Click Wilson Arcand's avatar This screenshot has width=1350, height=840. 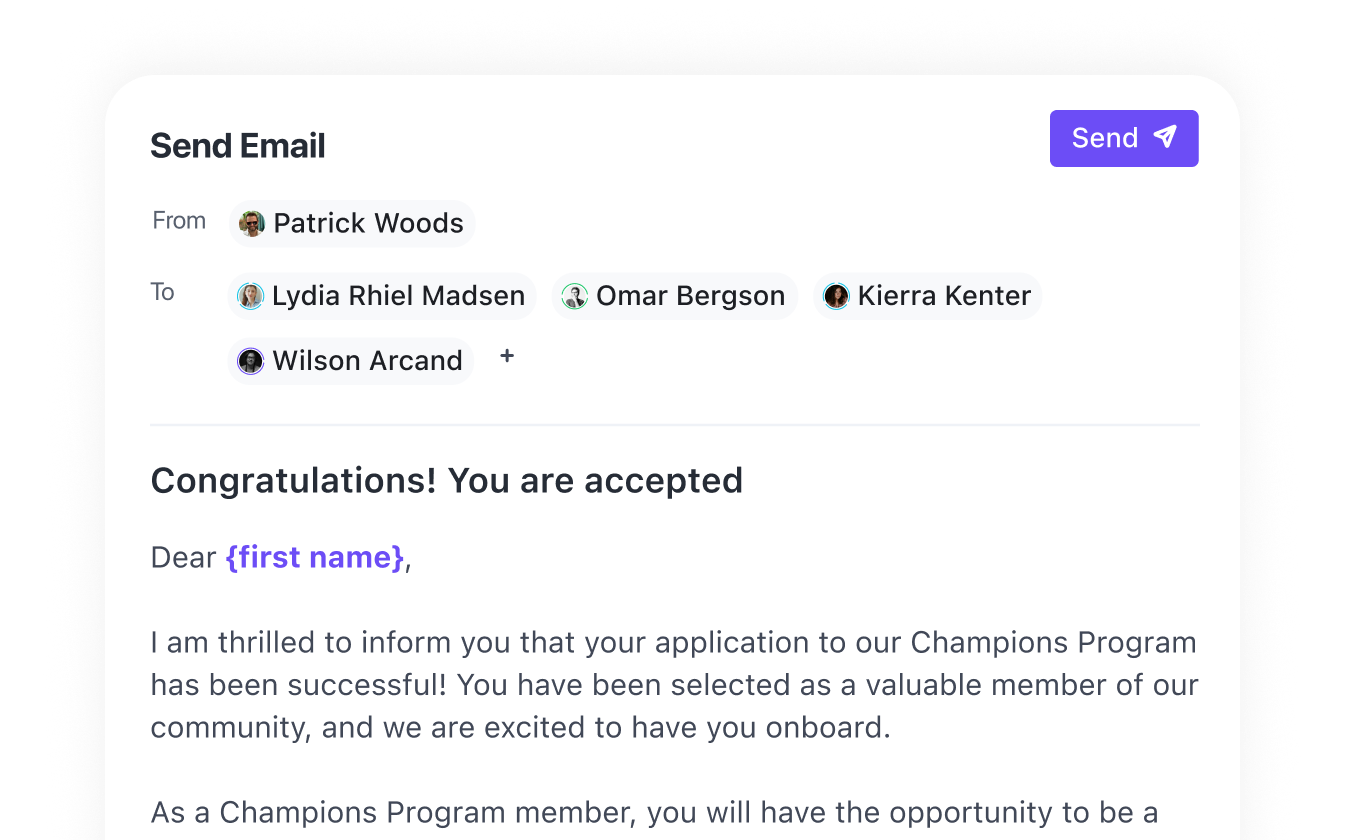pos(250,361)
